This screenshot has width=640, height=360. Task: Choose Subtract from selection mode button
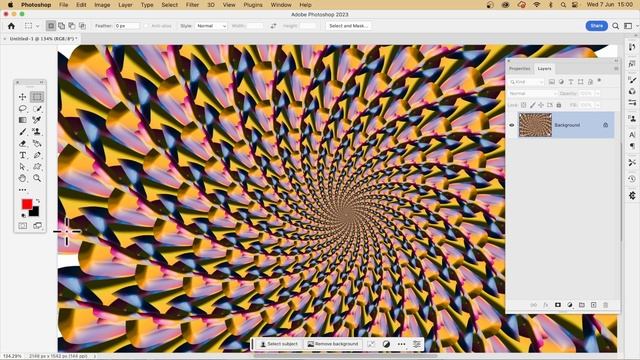72,26
